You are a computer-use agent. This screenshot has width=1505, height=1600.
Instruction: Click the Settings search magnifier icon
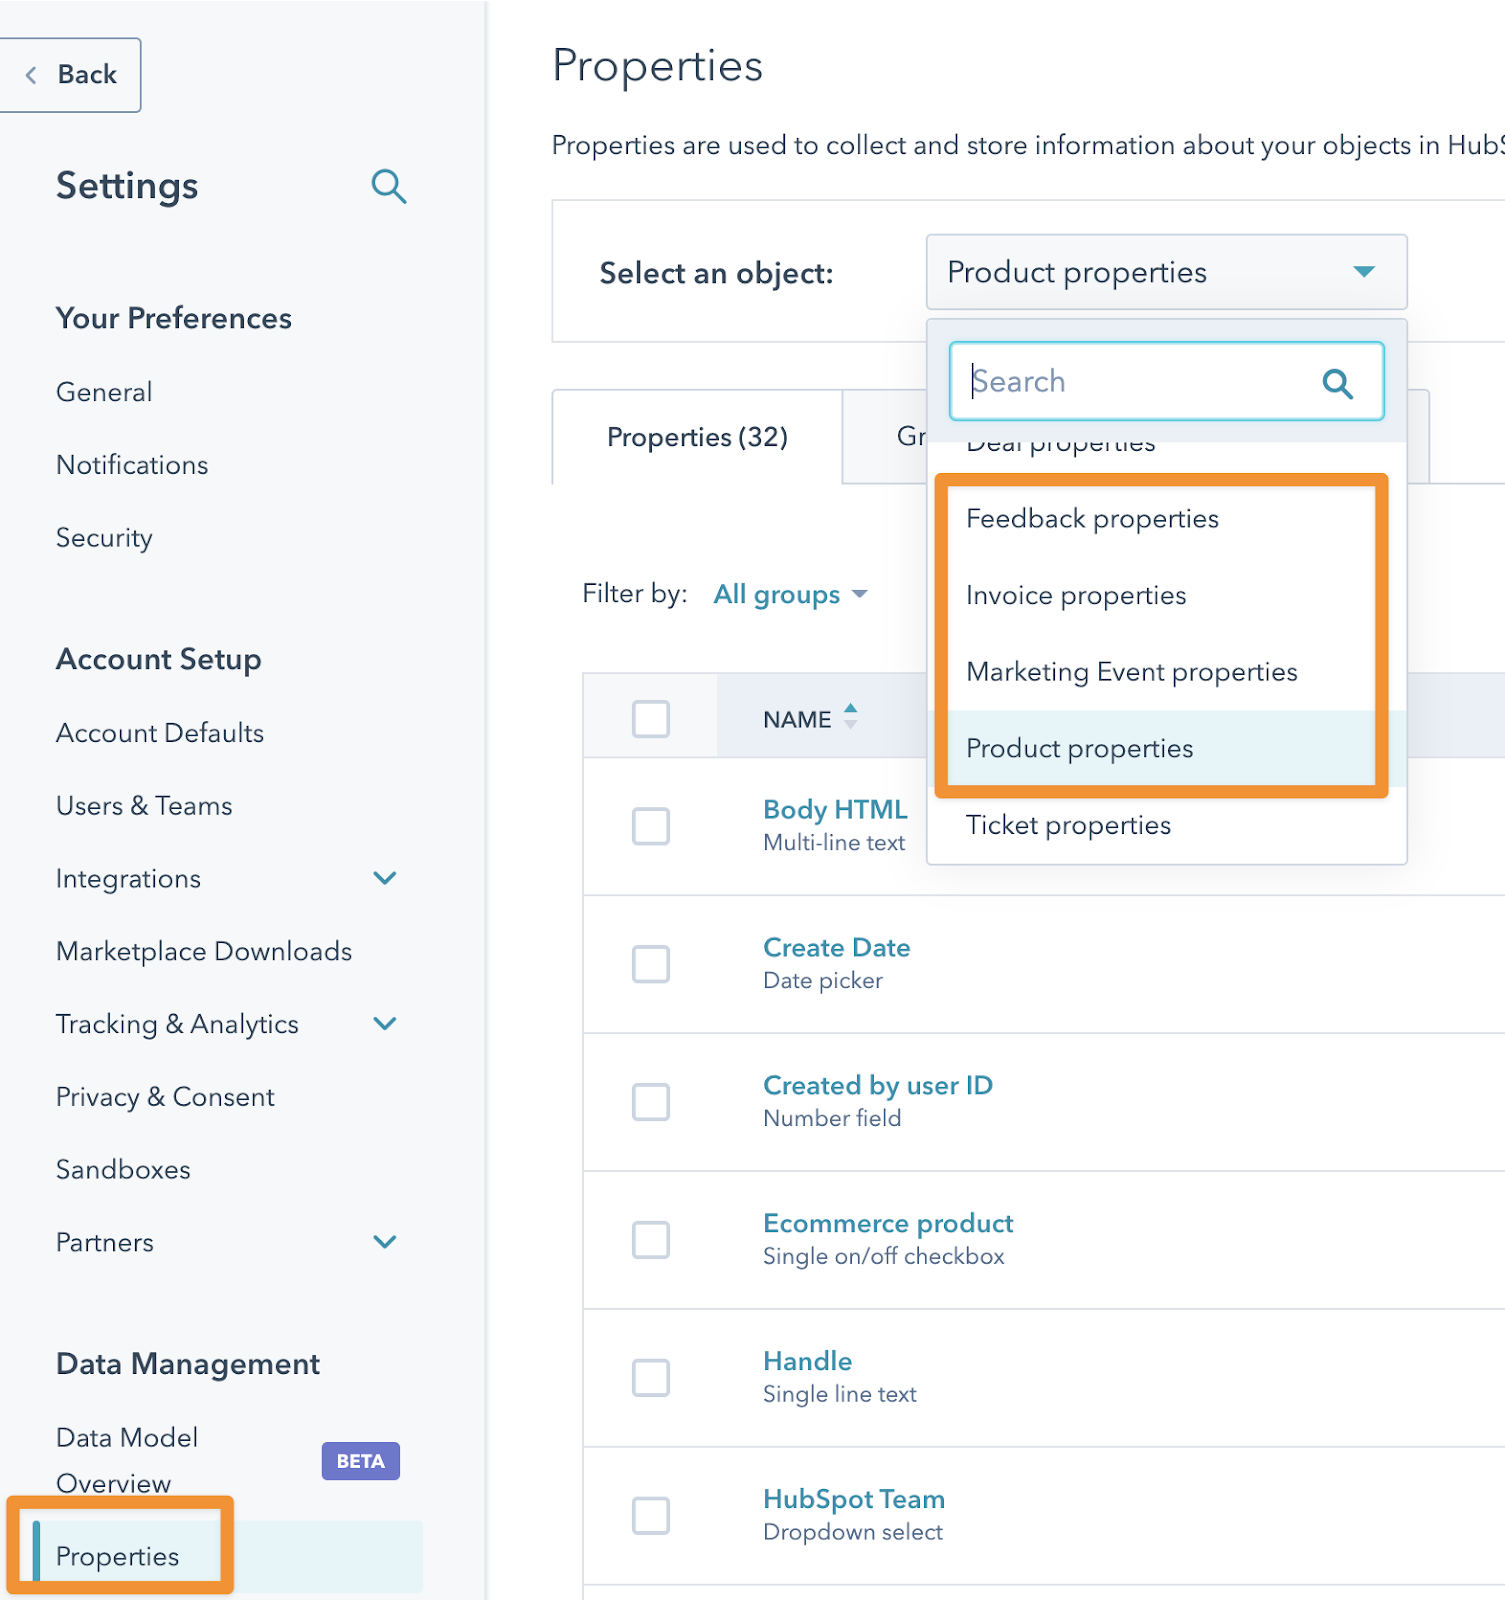click(x=388, y=187)
